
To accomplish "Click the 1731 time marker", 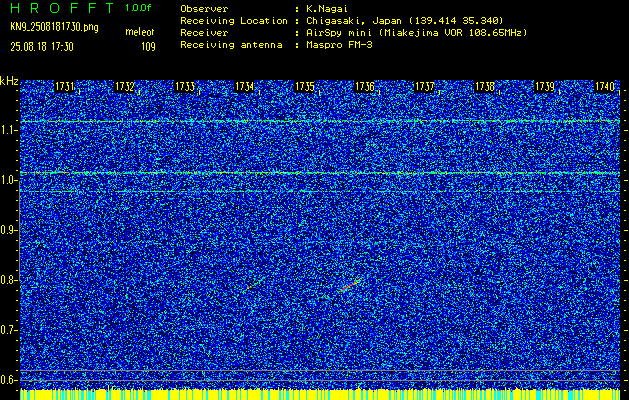I will pos(65,87).
